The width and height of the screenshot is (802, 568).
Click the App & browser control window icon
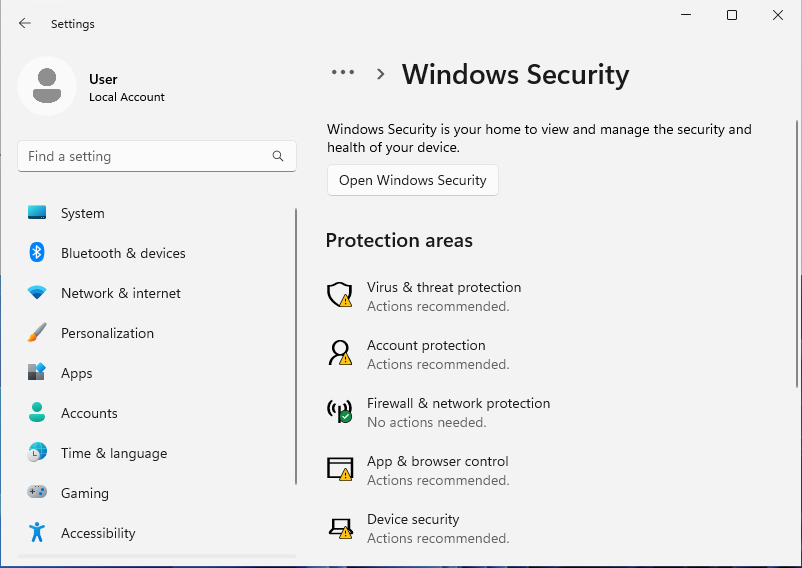tap(340, 469)
